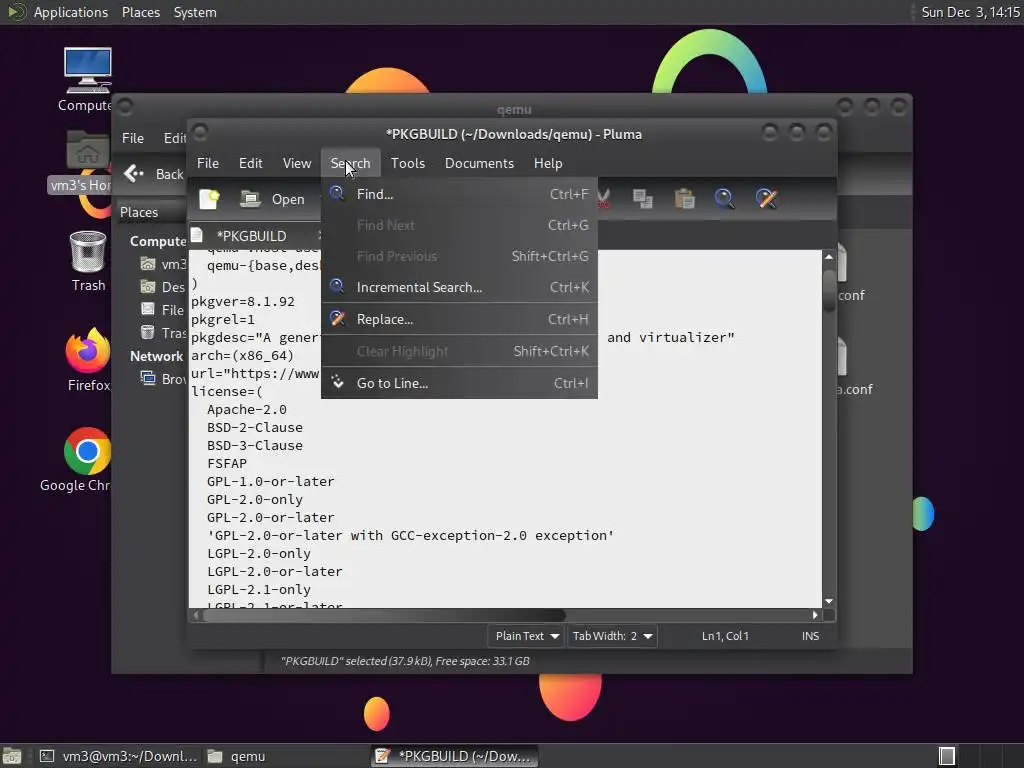Click the show desktop icon in bottom panel
Image resolution: width=1024 pixels, height=768 pixels.
coord(11,756)
